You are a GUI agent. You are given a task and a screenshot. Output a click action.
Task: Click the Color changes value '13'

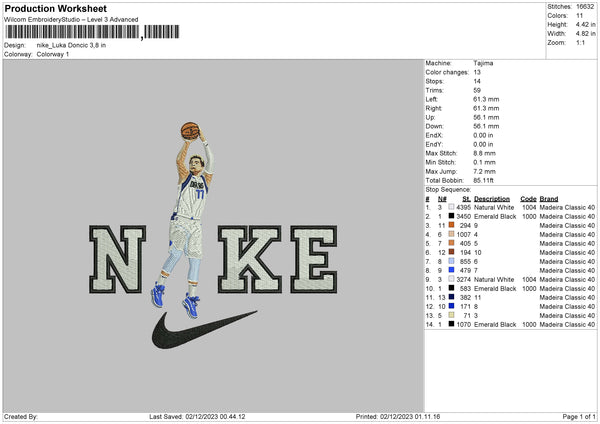[x=477, y=72]
